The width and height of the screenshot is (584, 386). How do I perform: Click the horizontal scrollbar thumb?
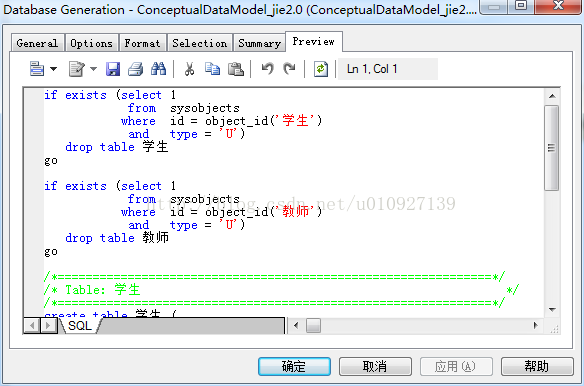pos(313,326)
